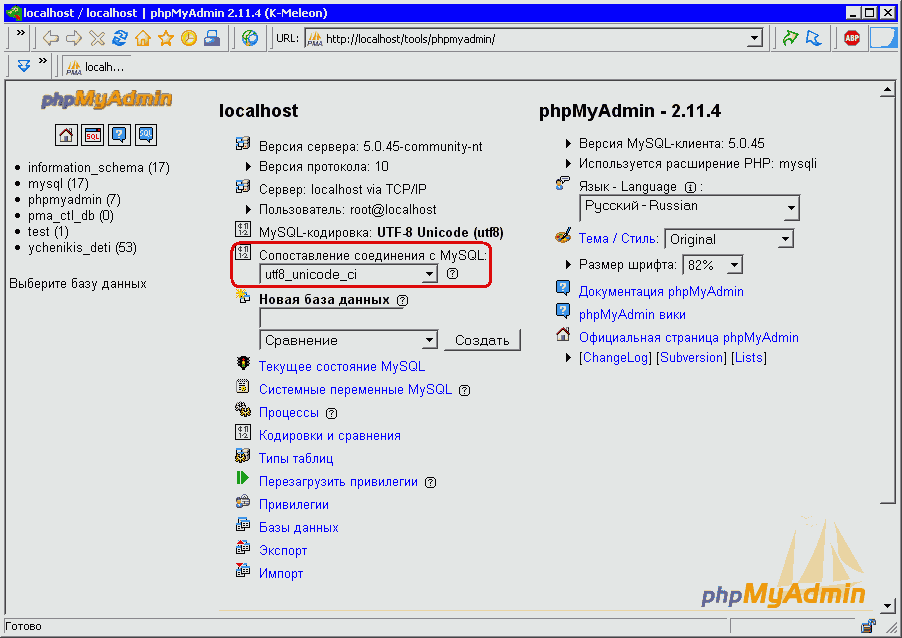This screenshot has width=902, height=638.
Task: Click the Forward arrow in browser toolbar
Action: pos(74,39)
